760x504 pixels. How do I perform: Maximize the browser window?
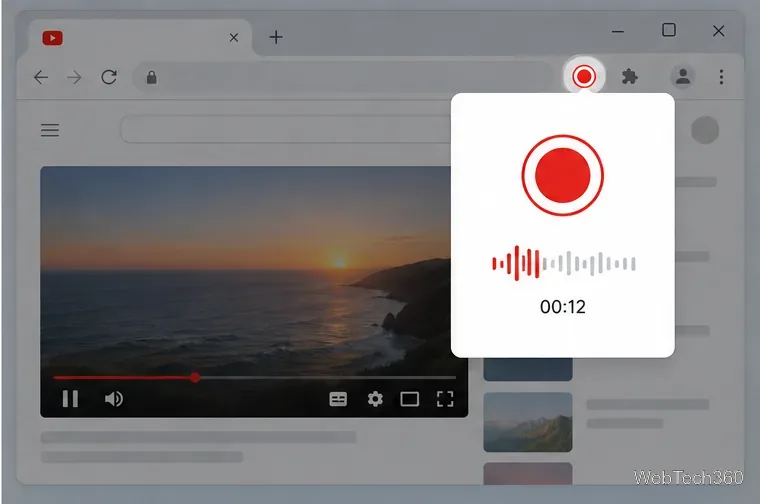tap(669, 30)
